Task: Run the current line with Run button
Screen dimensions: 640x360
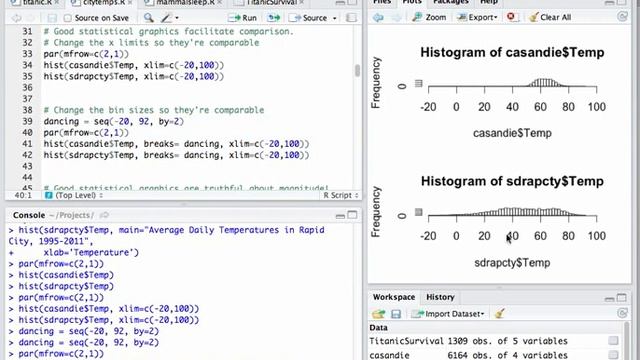Action: pos(242,18)
